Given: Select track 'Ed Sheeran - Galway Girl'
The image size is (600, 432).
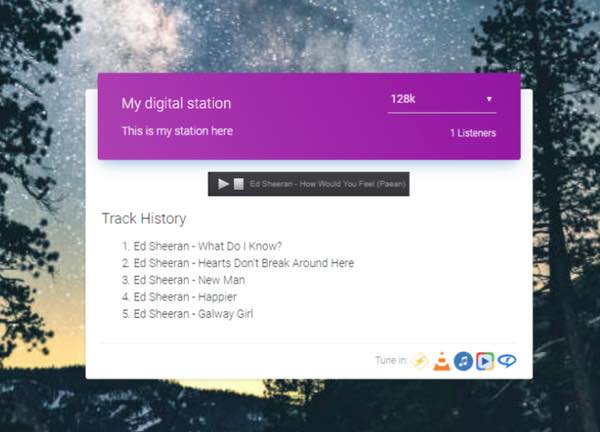Looking at the screenshot, I should [x=193, y=314].
